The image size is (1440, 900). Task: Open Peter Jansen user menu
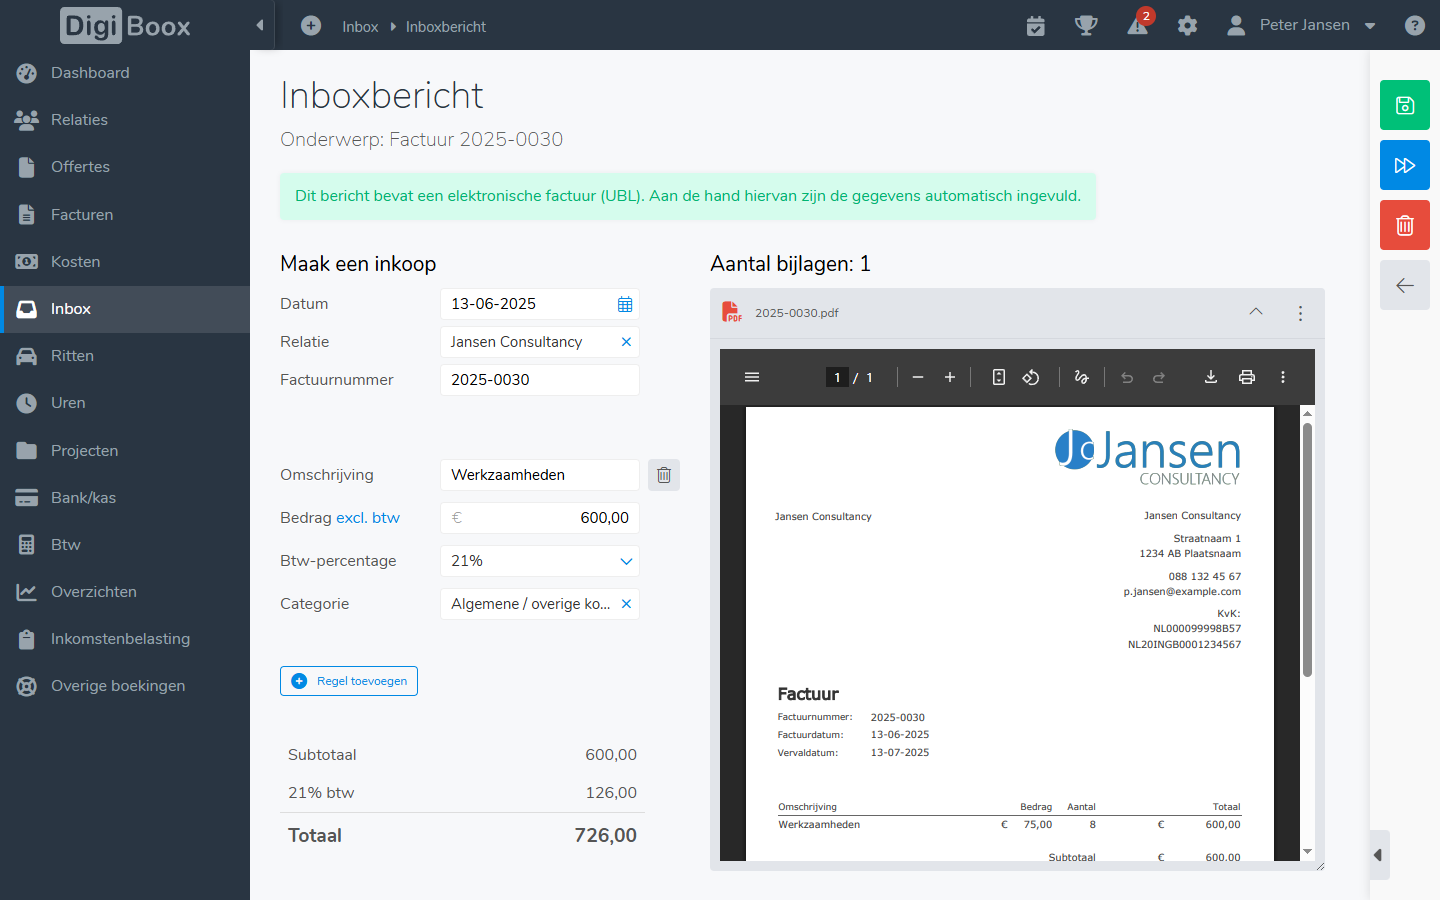tap(1302, 25)
